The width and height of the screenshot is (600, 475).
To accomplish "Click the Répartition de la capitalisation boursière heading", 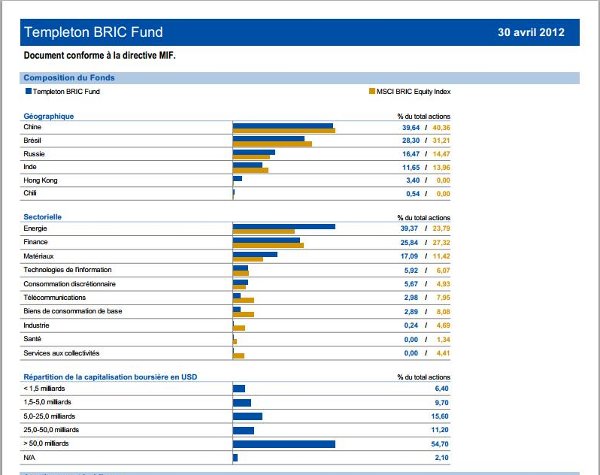I will click(110, 377).
